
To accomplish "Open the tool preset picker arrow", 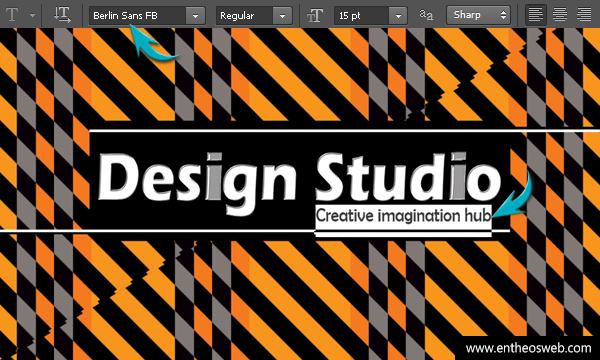I will (33, 16).
